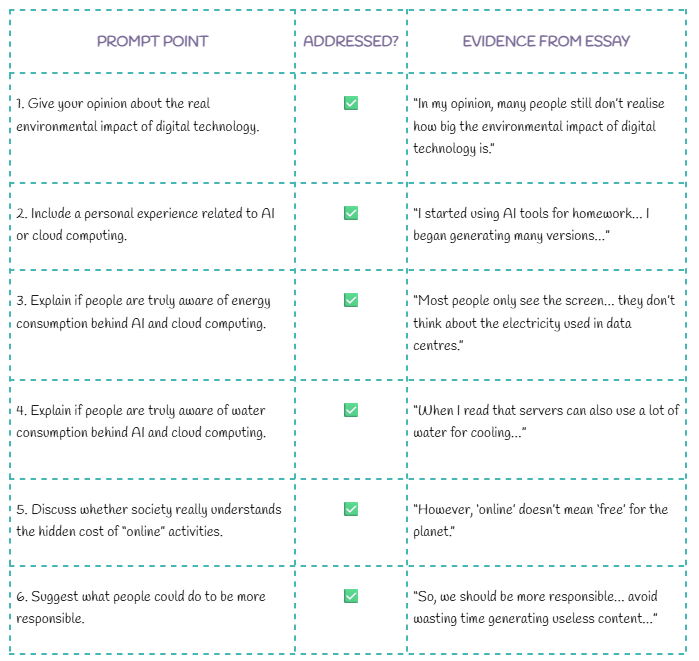699x661 pixels.
Task: Click the checkmark for the opinion prompt point
Action: [x=351, y=103]
